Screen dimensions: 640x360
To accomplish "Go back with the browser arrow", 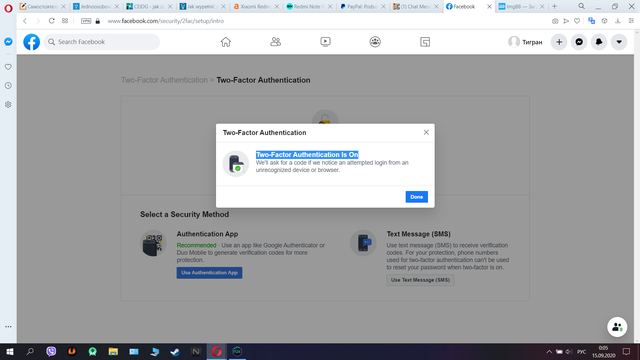I will (25, 21).
